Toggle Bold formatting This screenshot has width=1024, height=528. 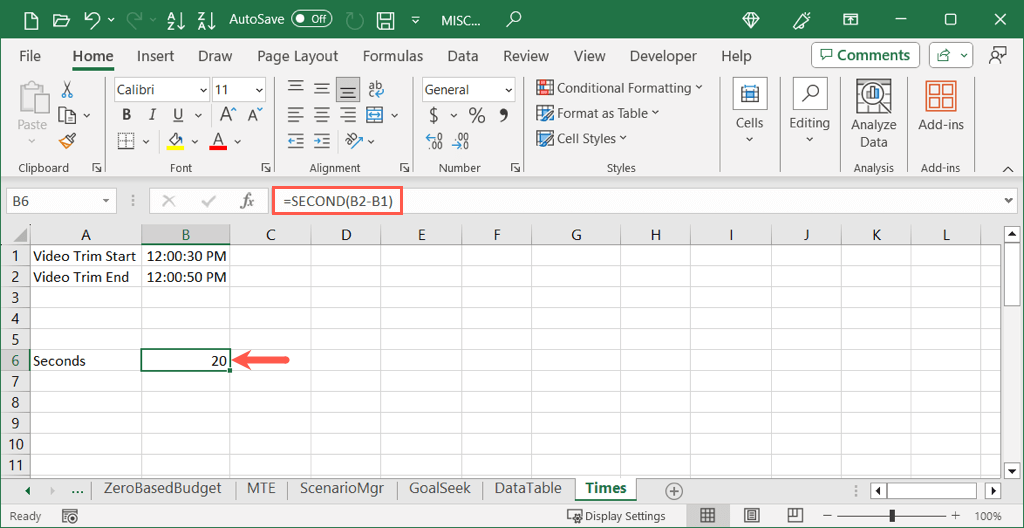click(127, 115)
